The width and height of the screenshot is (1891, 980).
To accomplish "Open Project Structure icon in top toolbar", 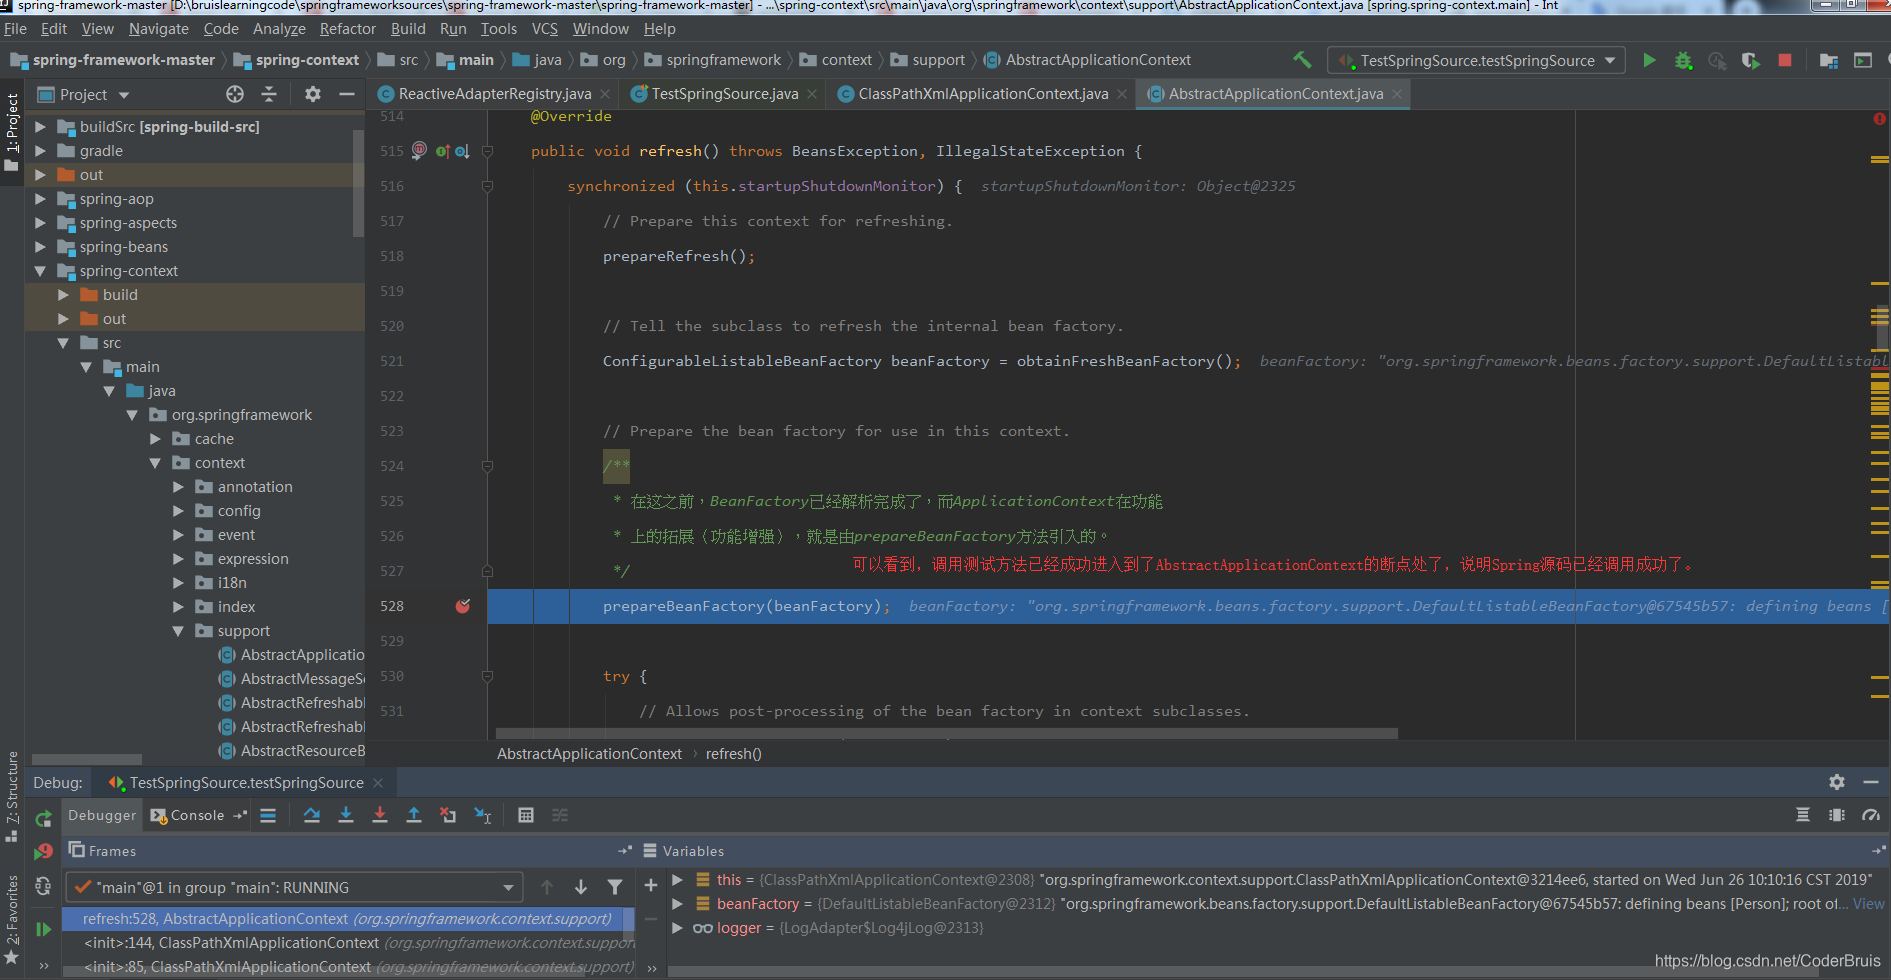I will click(x=1828, y=60).
